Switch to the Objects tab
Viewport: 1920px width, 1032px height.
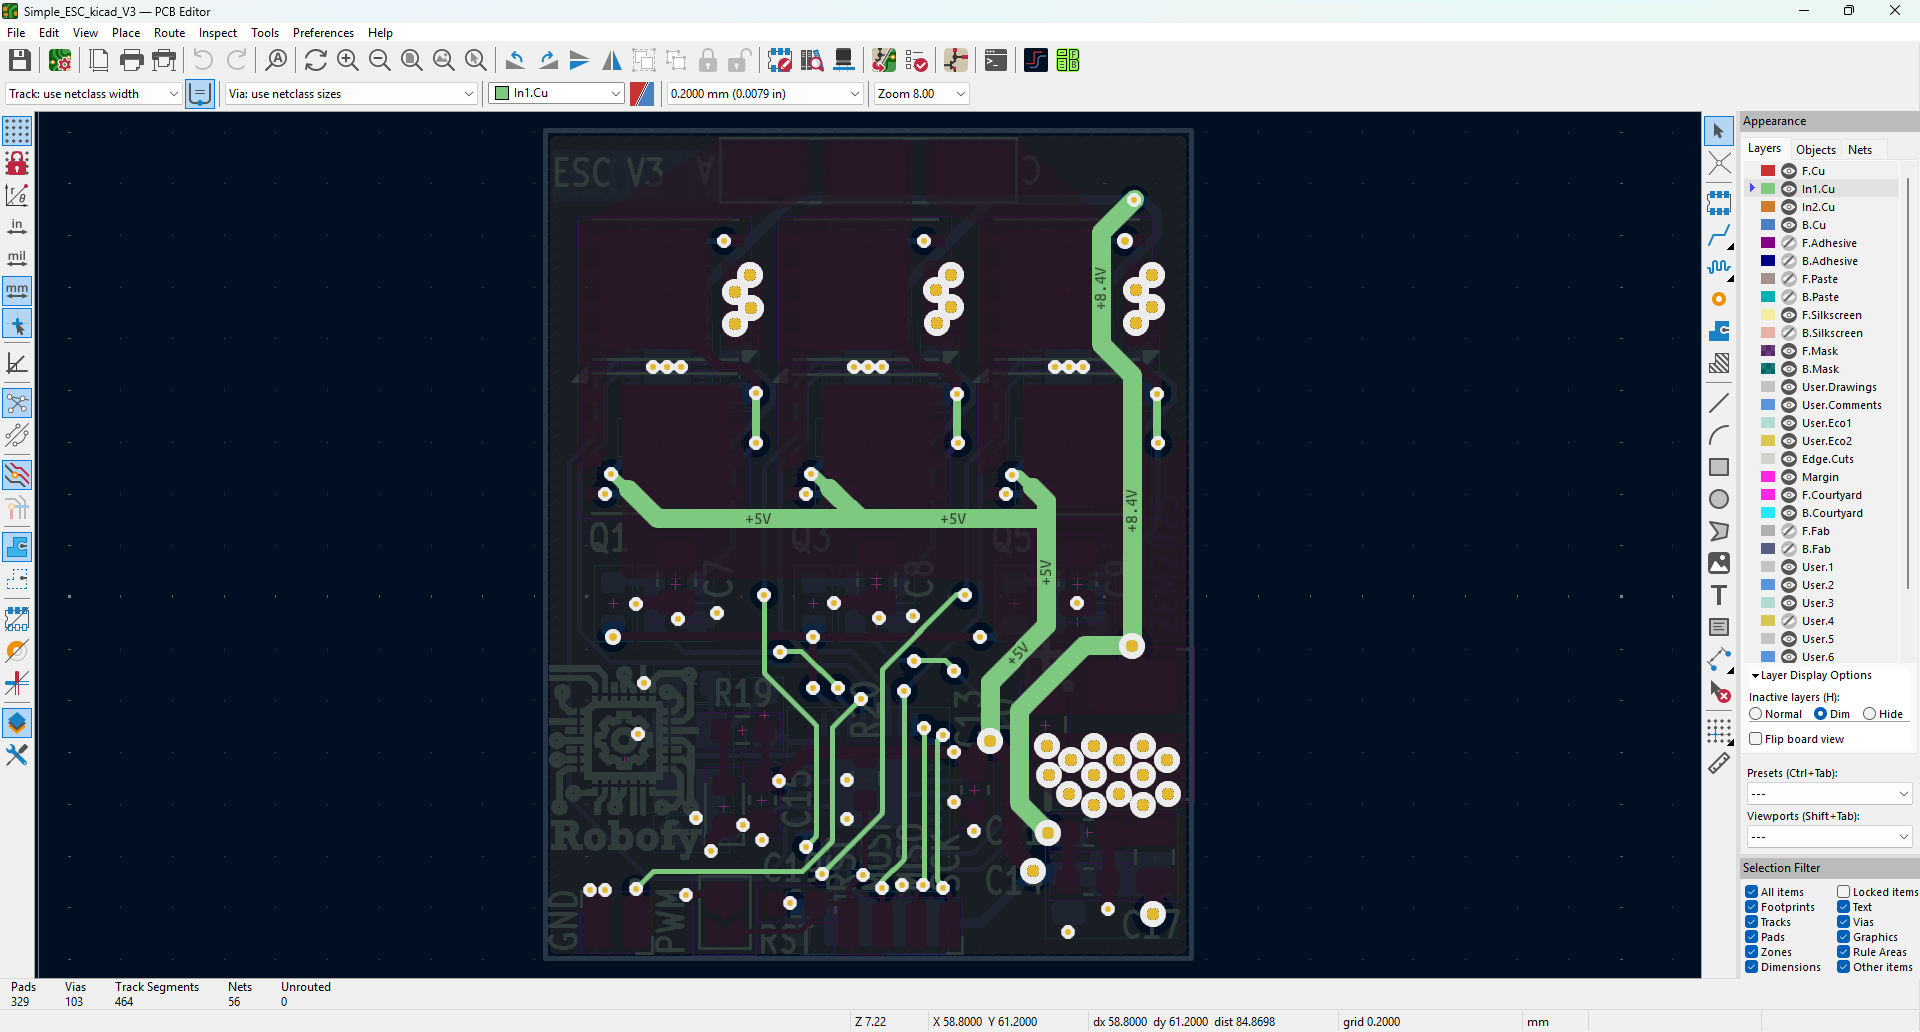click(1816, 150)
